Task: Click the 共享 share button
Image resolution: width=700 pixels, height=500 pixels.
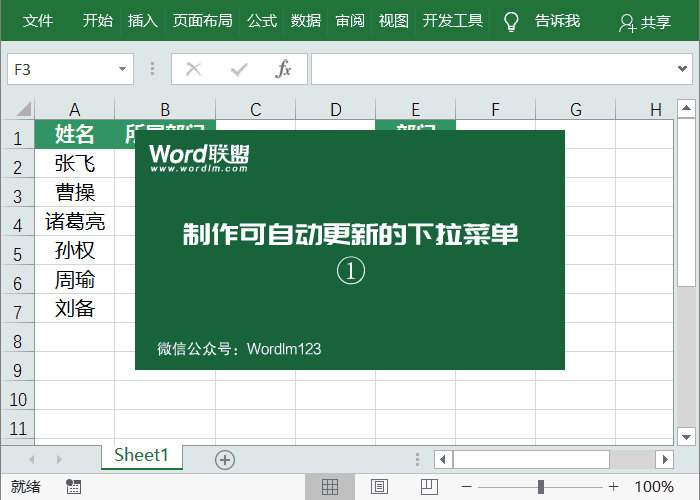Action: coord(645,22)
